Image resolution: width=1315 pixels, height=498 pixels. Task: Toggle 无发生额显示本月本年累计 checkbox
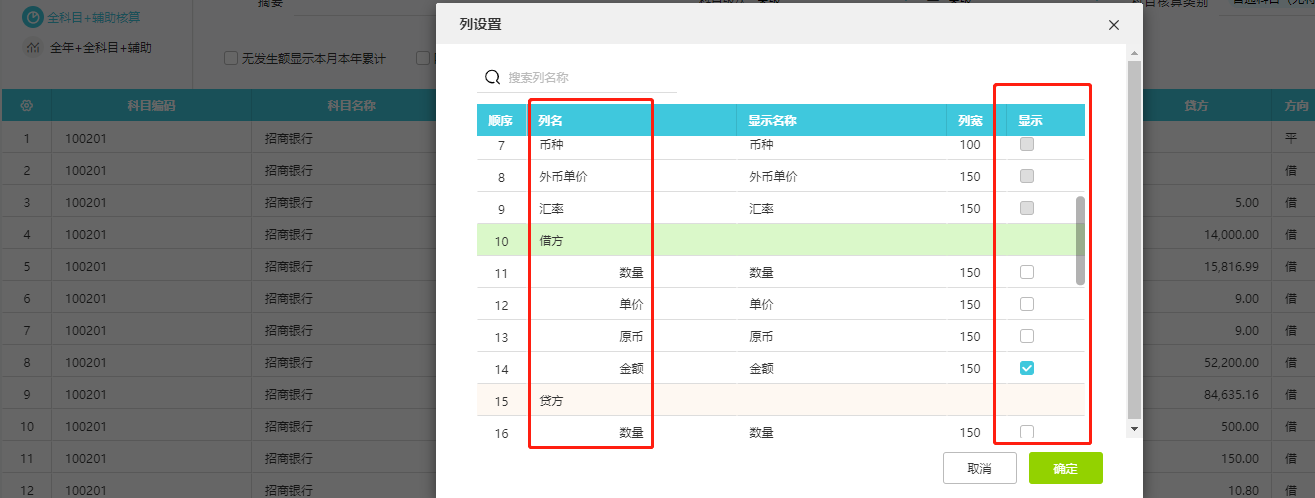[231, 59]
